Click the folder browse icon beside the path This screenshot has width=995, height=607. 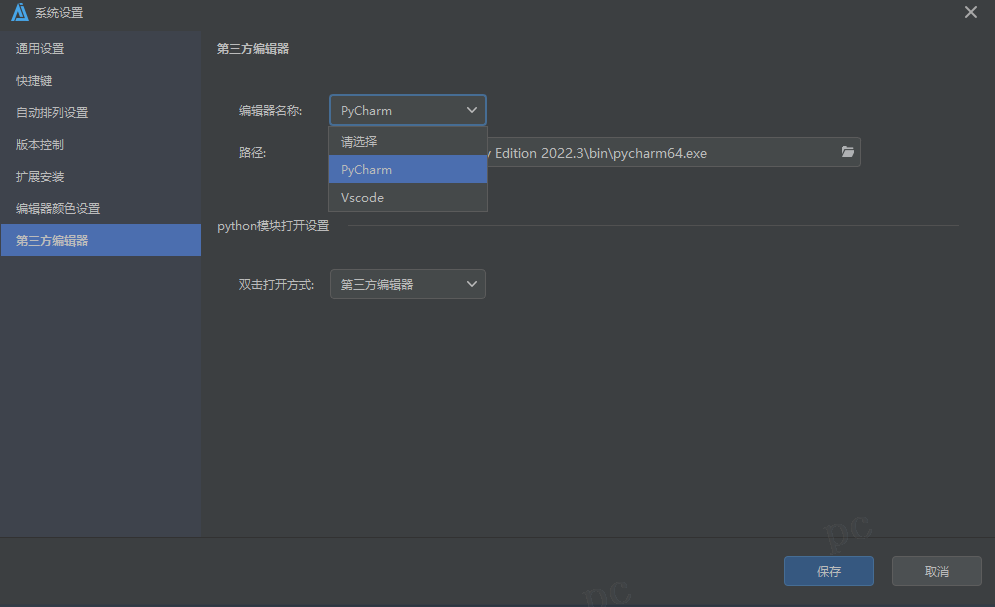point(847,152)
